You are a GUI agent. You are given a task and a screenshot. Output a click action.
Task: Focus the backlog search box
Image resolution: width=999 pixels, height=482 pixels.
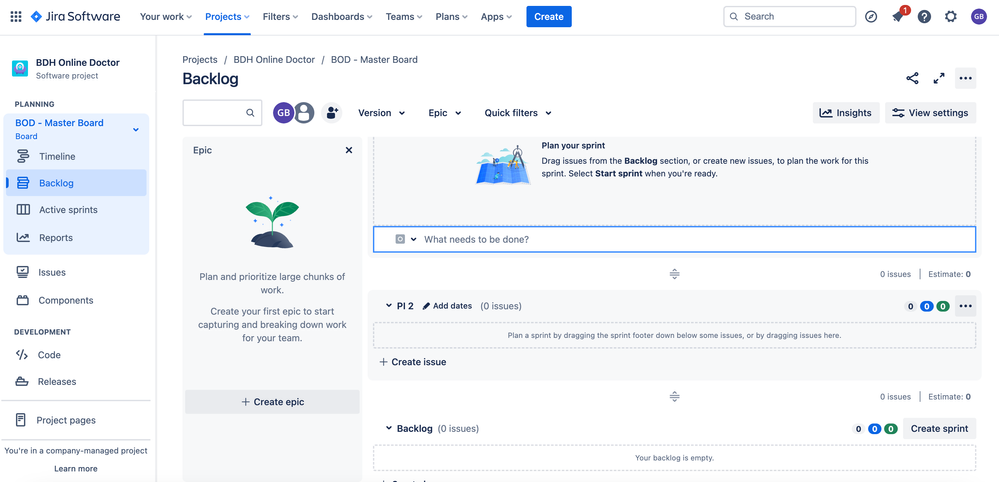tap(222, 113)
